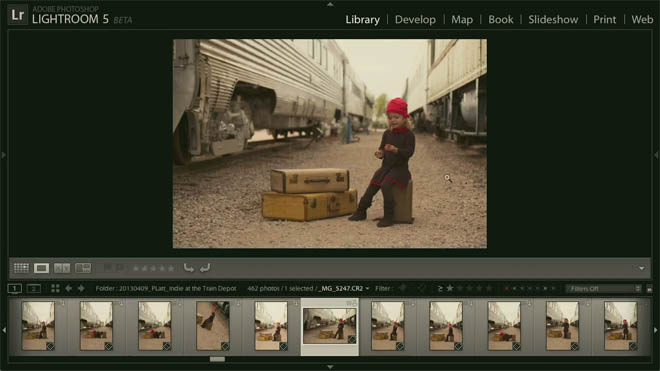Toggle the unflagged filter icon
The height and width of the screenshot is (371, 660).
422,288
